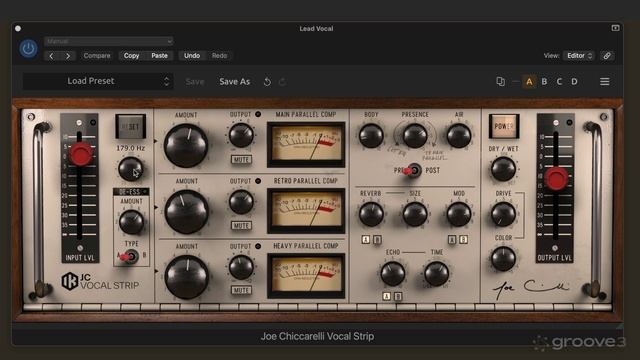This screenshot has width=640, height=360.
Task: Click the curved redo arrow icon
Action: [x=282, y=82]
